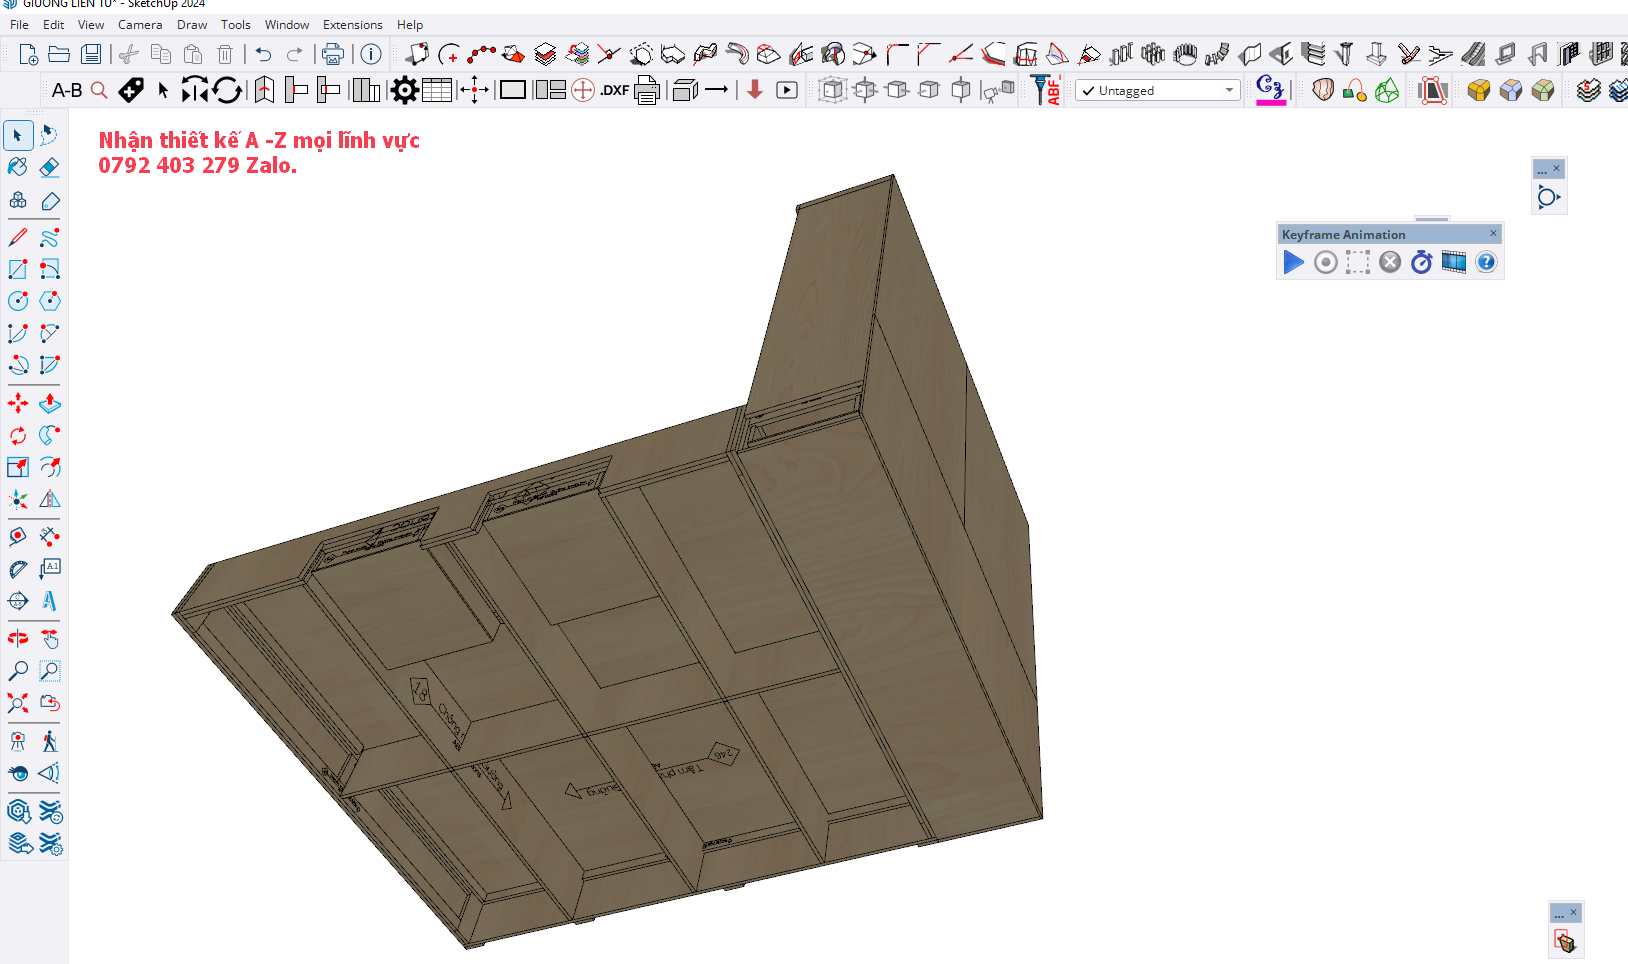Select the Orbit tool
The height and width of the screenshot is (964, 1628).
(x=18, y=639)
